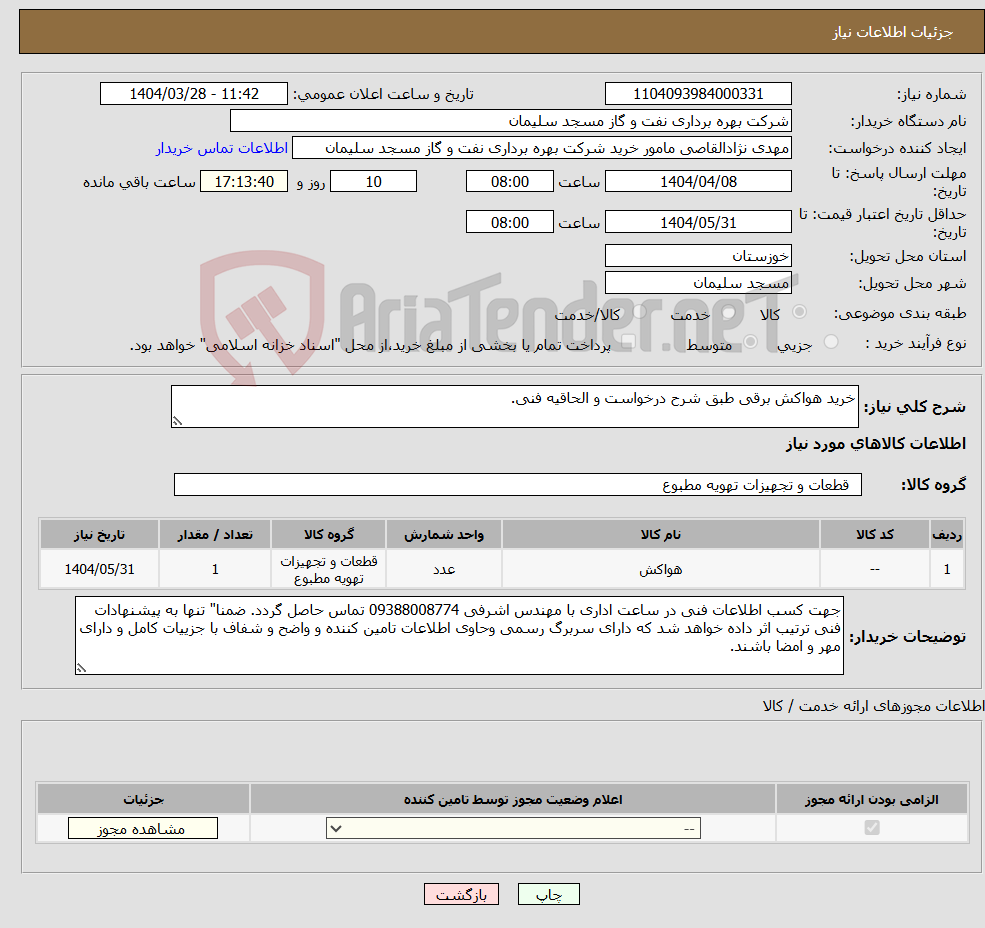Click the ردیف column header
Viewport: 985px width, 928px height.
click(947, 534)
